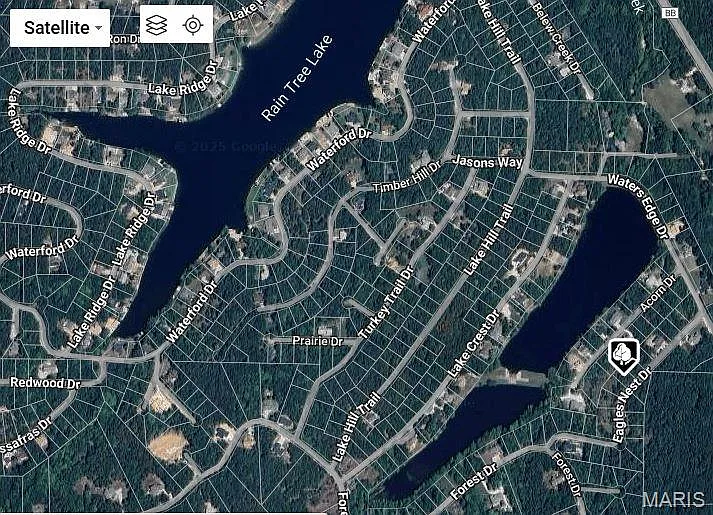Image resolution: width=713 pixels, height=515 pixels.
Task: Open the Satellite map type dropdown
Action: point(60,27)
